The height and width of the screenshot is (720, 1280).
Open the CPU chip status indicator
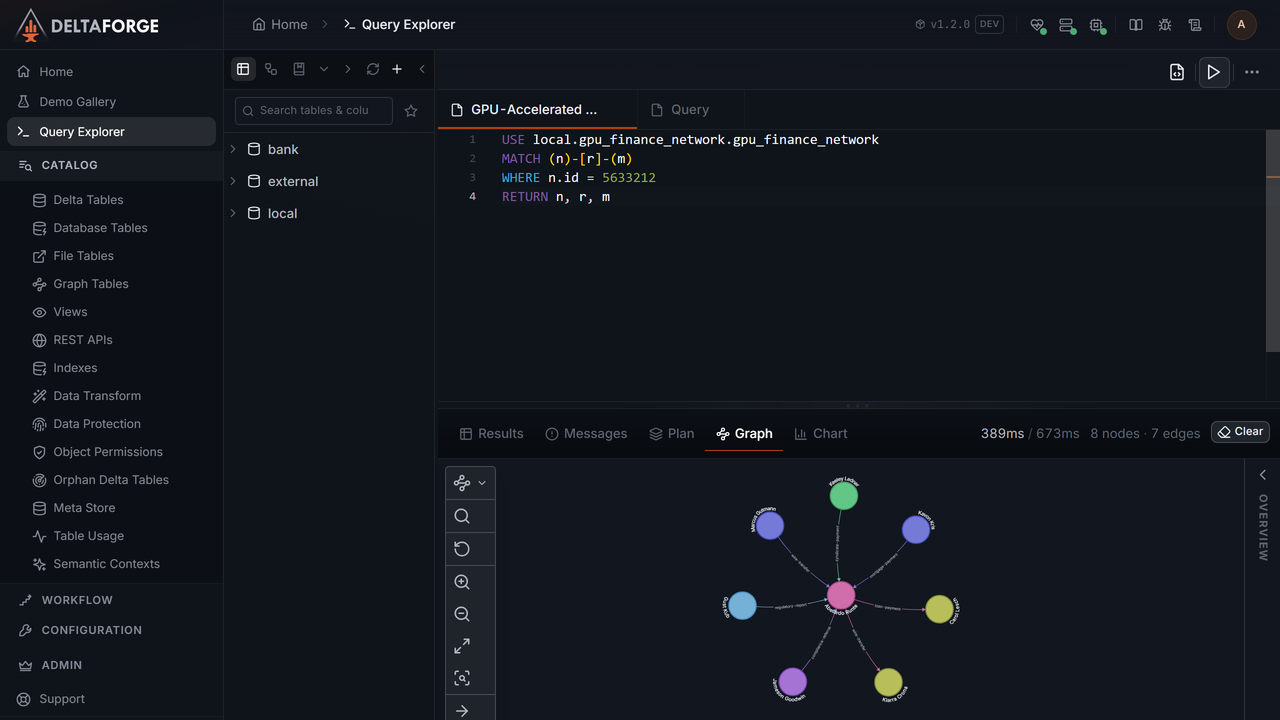(x=1097, y=25)
